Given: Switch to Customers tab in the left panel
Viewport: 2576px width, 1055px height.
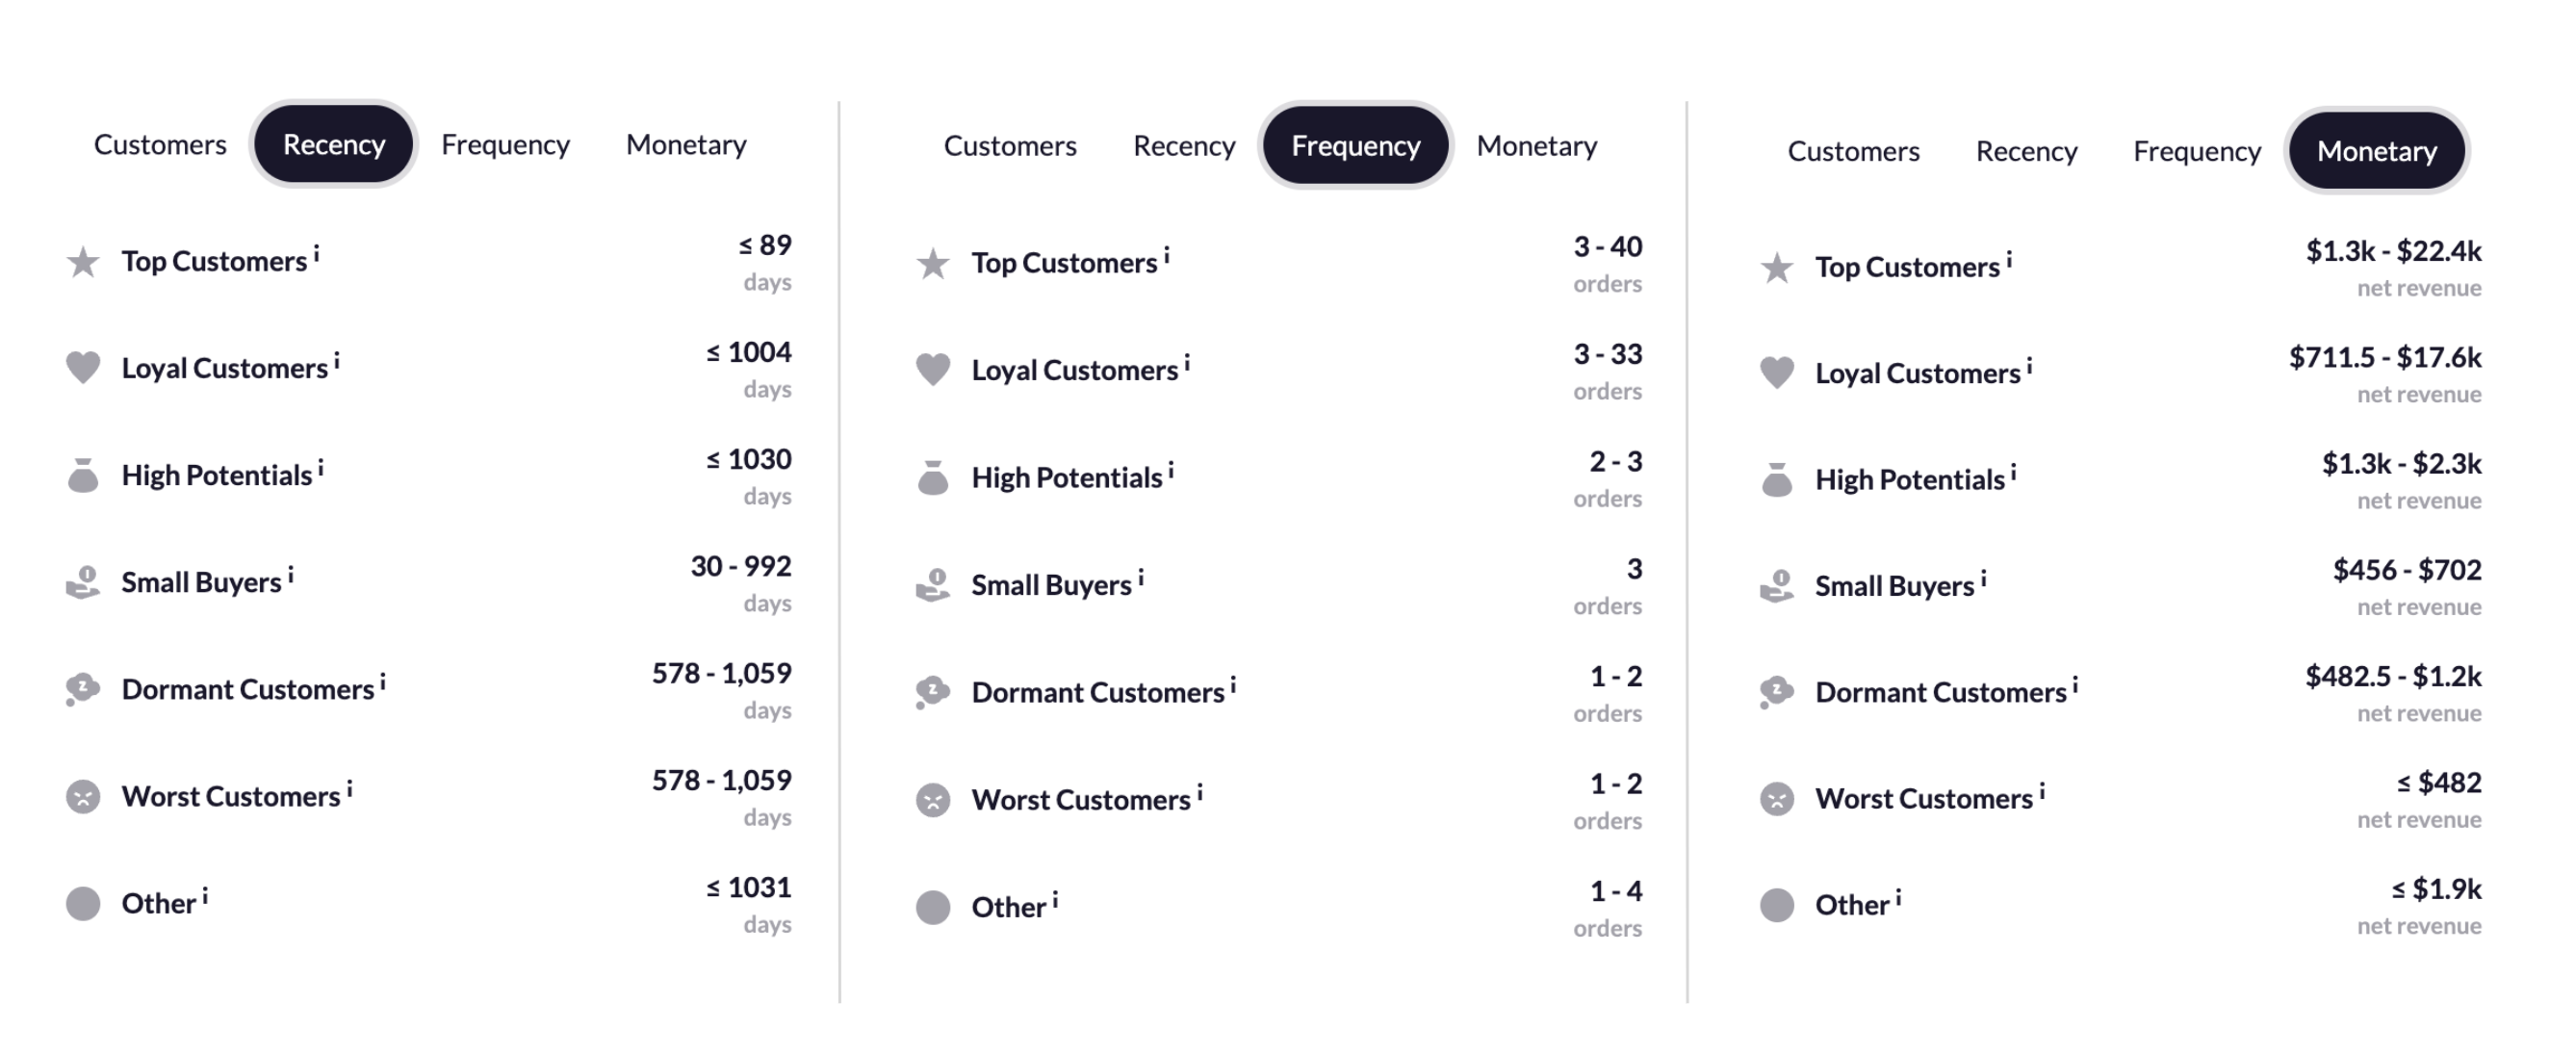Looking at the screenshot, I should pos(160,144).
